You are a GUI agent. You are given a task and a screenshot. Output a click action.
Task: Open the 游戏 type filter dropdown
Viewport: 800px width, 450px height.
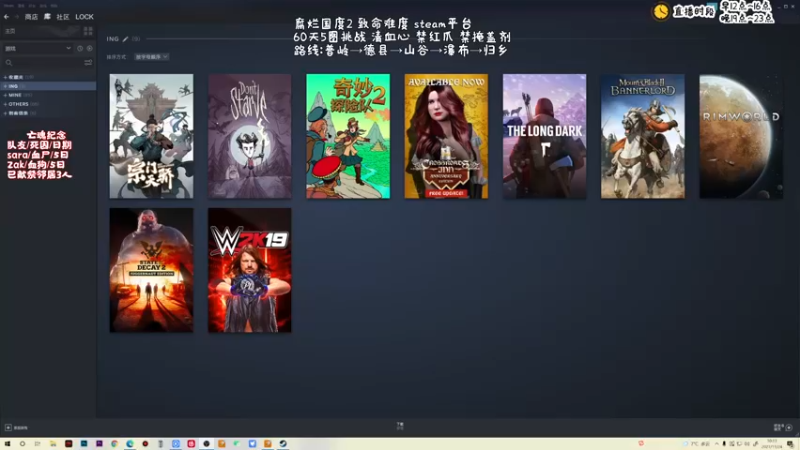coord(38,48)
